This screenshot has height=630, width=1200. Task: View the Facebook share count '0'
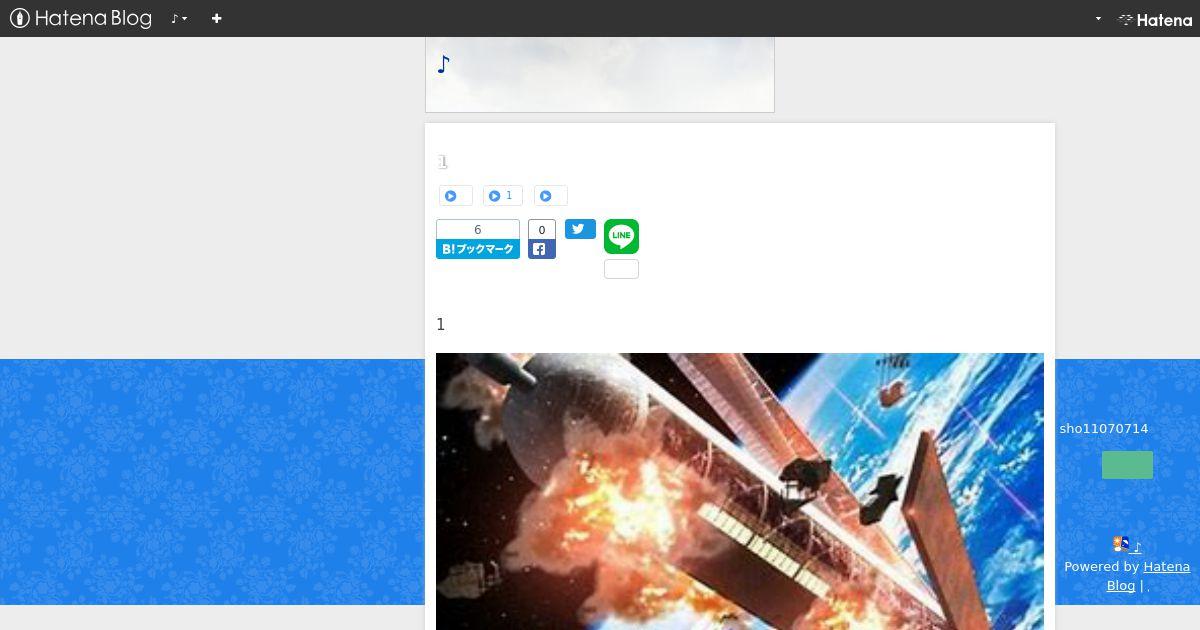coord(542,230)
